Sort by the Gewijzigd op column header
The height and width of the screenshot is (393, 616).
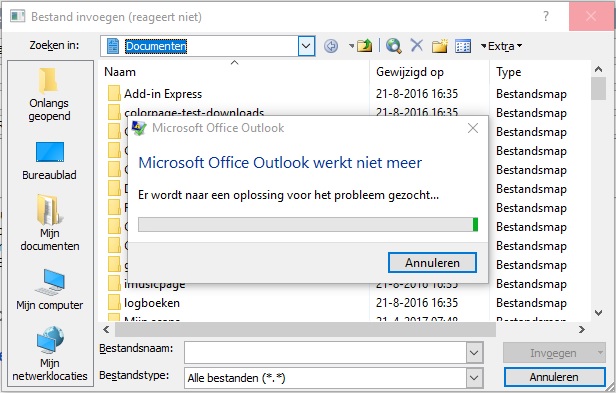[x=410, y=72]
